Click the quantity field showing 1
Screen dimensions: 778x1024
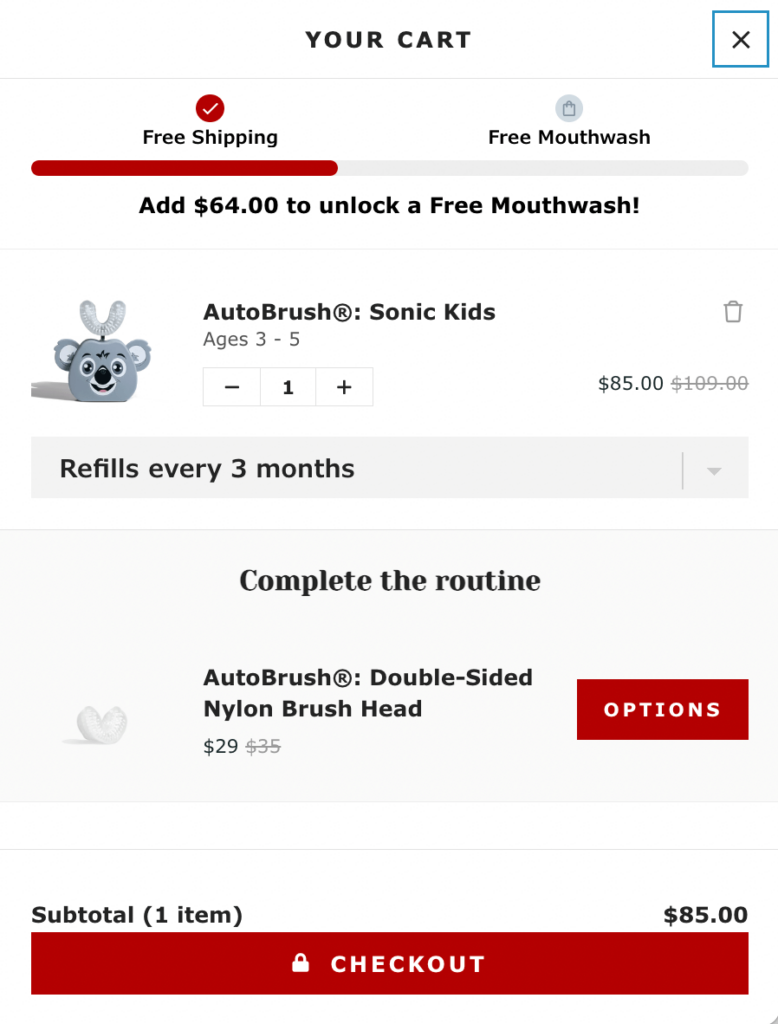288,387
